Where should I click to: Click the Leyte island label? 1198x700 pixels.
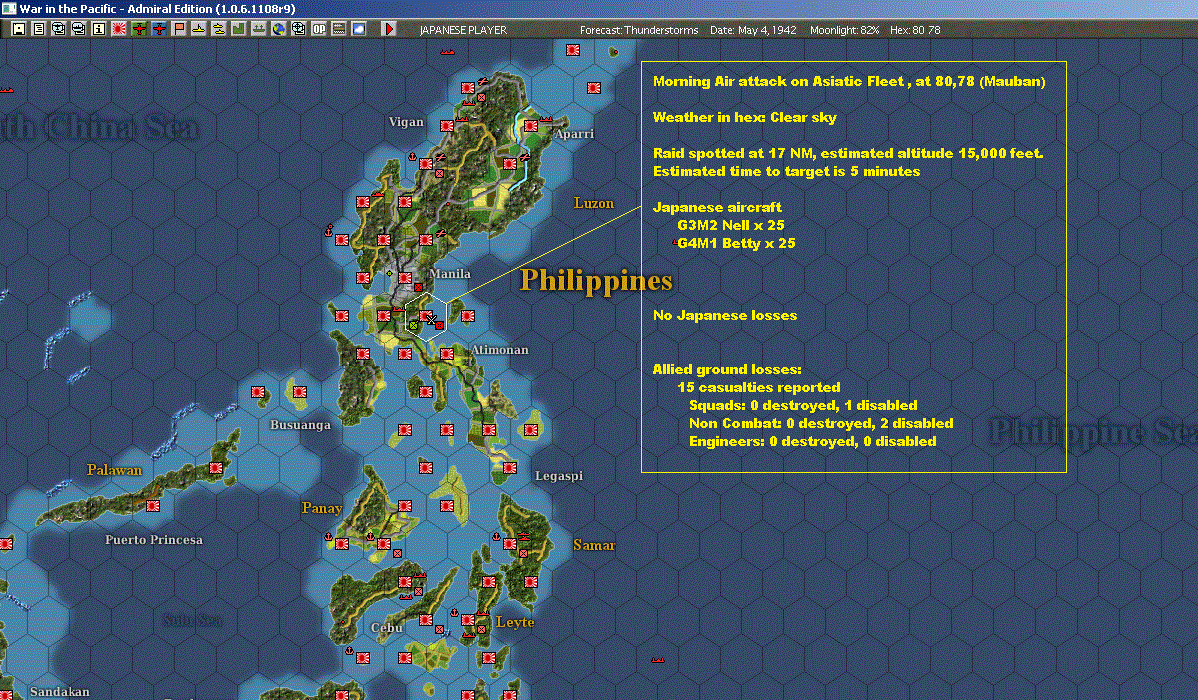pyautogui.click(x=515, y=622)
